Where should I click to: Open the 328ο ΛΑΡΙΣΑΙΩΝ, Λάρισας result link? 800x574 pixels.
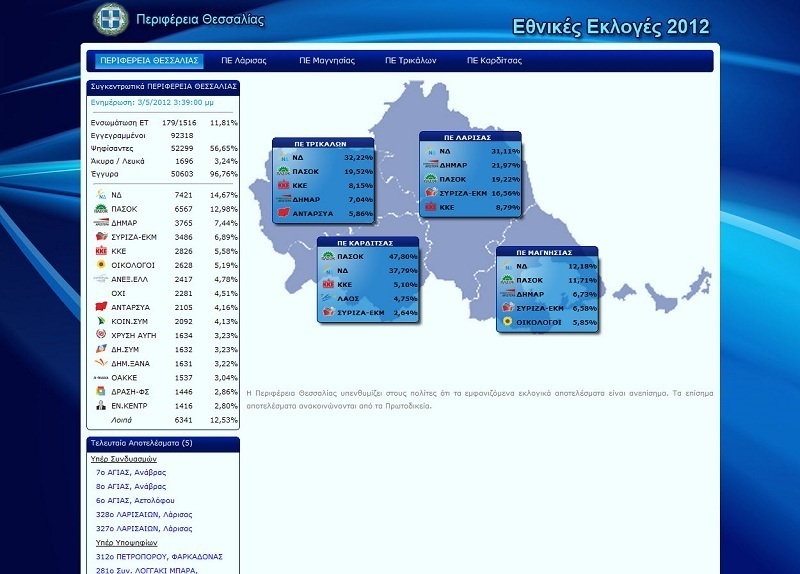(144, 514)
